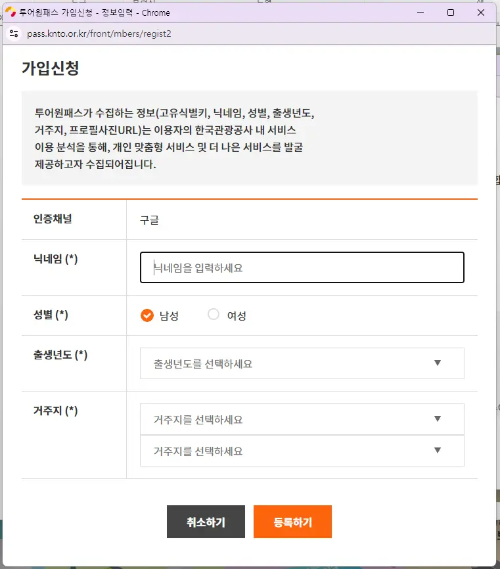The width and height of the screenshot is (500, 569).
Task: Click the site information icon in address bar
Action: pos(14,34)
